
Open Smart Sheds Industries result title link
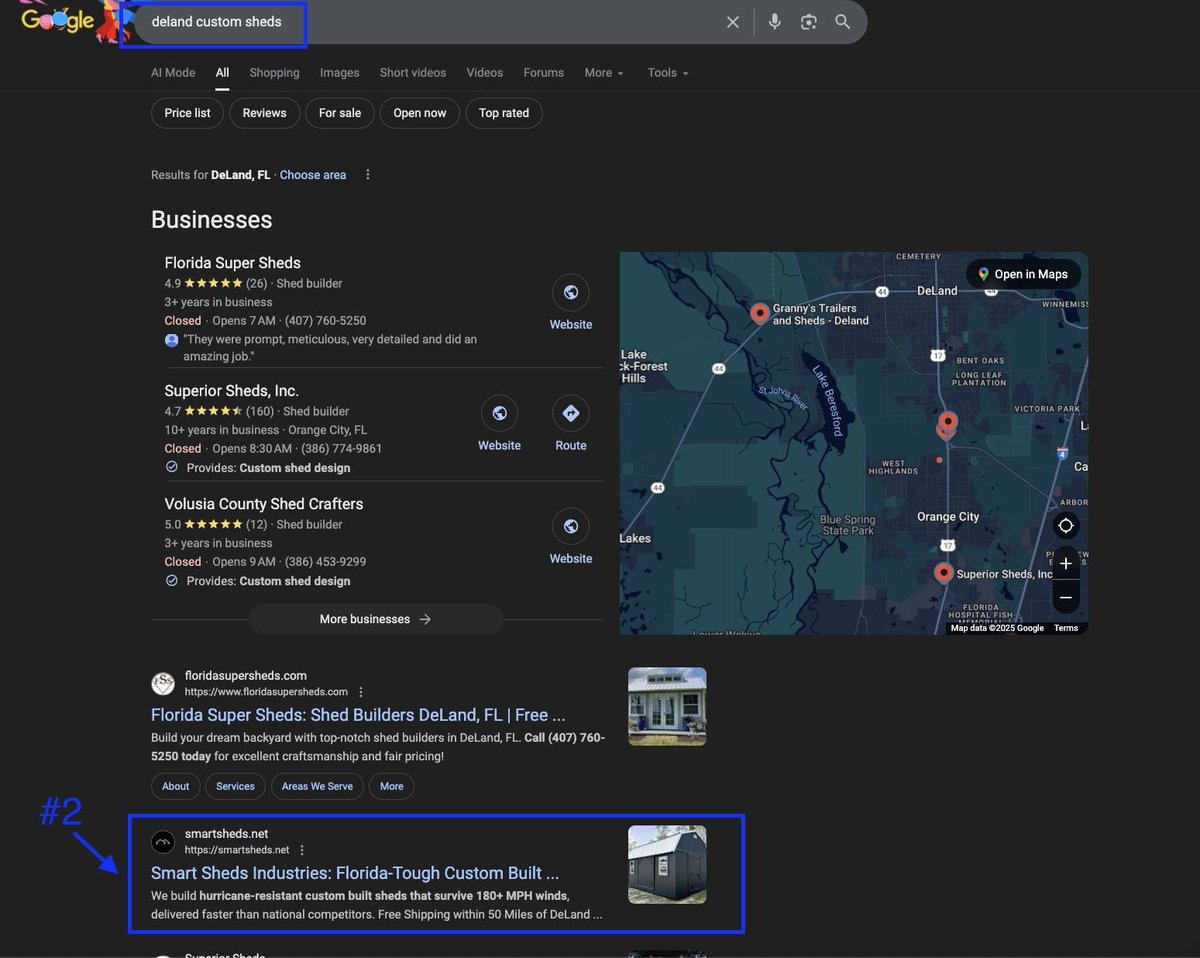click(x=355, y=873)
